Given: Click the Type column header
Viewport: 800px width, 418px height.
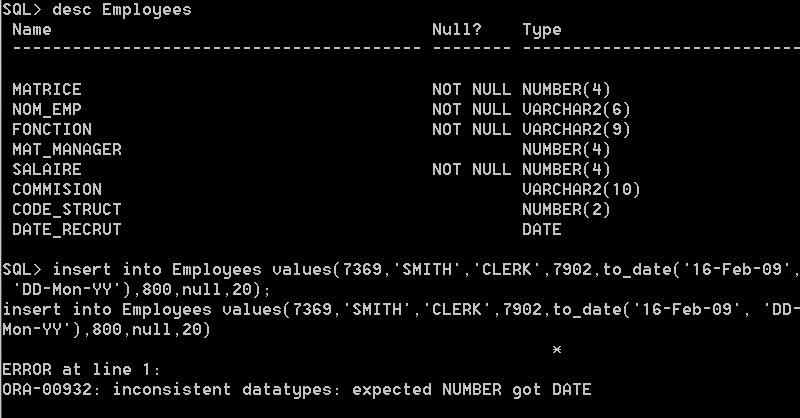Looking at the screenshot, I should click(x=542, y=31).
